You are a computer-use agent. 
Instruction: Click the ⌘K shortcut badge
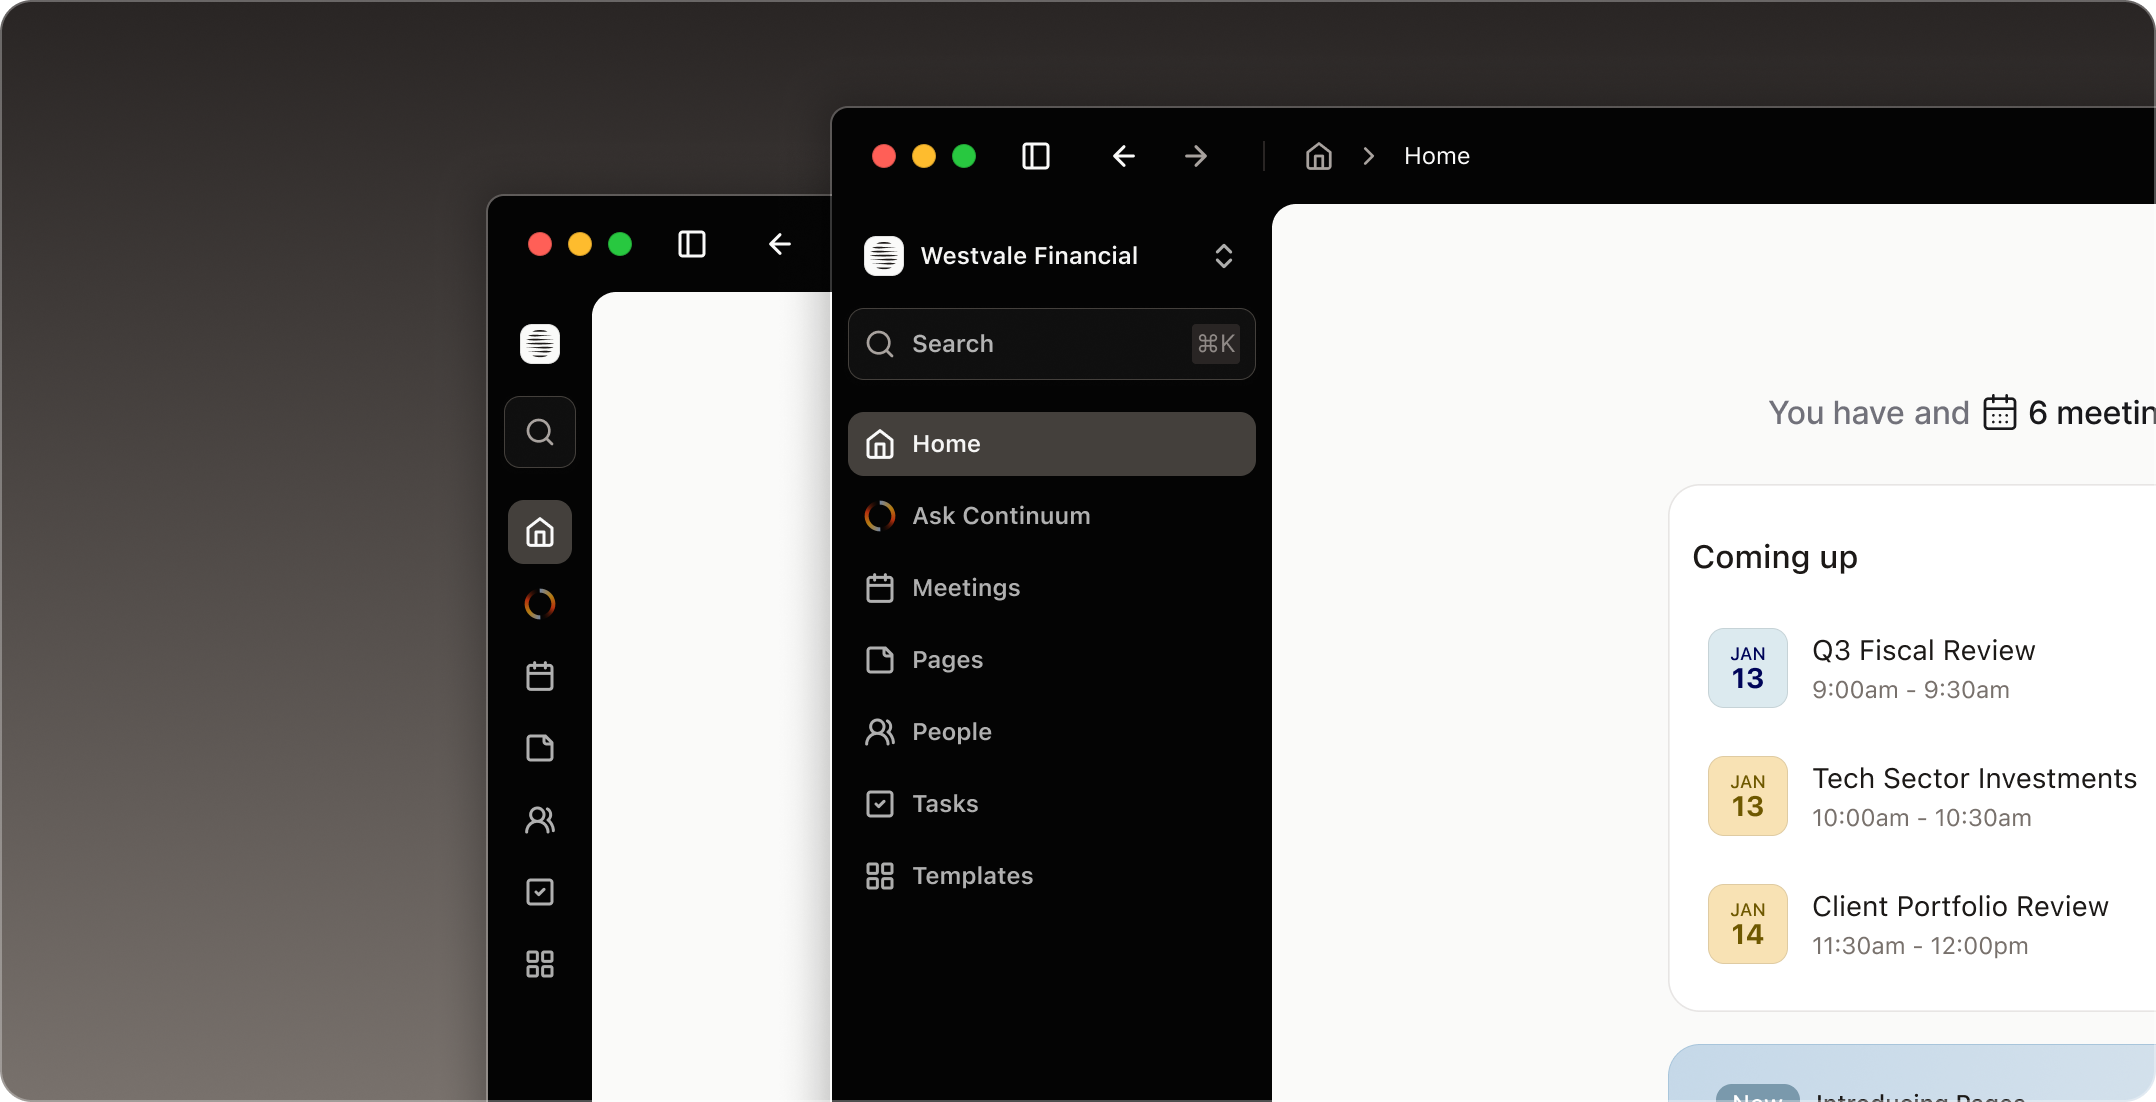point(1216,344)
